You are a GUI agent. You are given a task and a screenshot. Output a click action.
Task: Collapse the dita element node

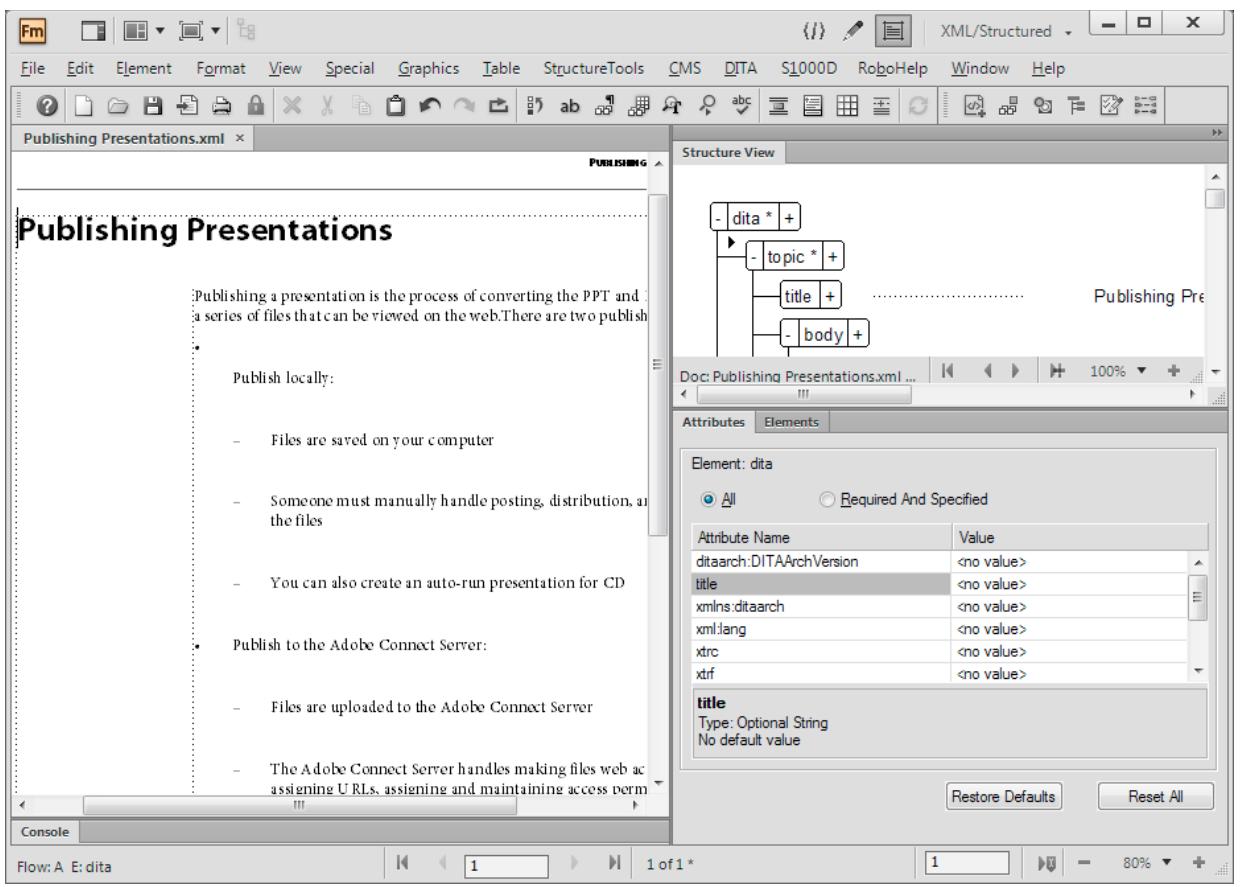pos(716,216)
